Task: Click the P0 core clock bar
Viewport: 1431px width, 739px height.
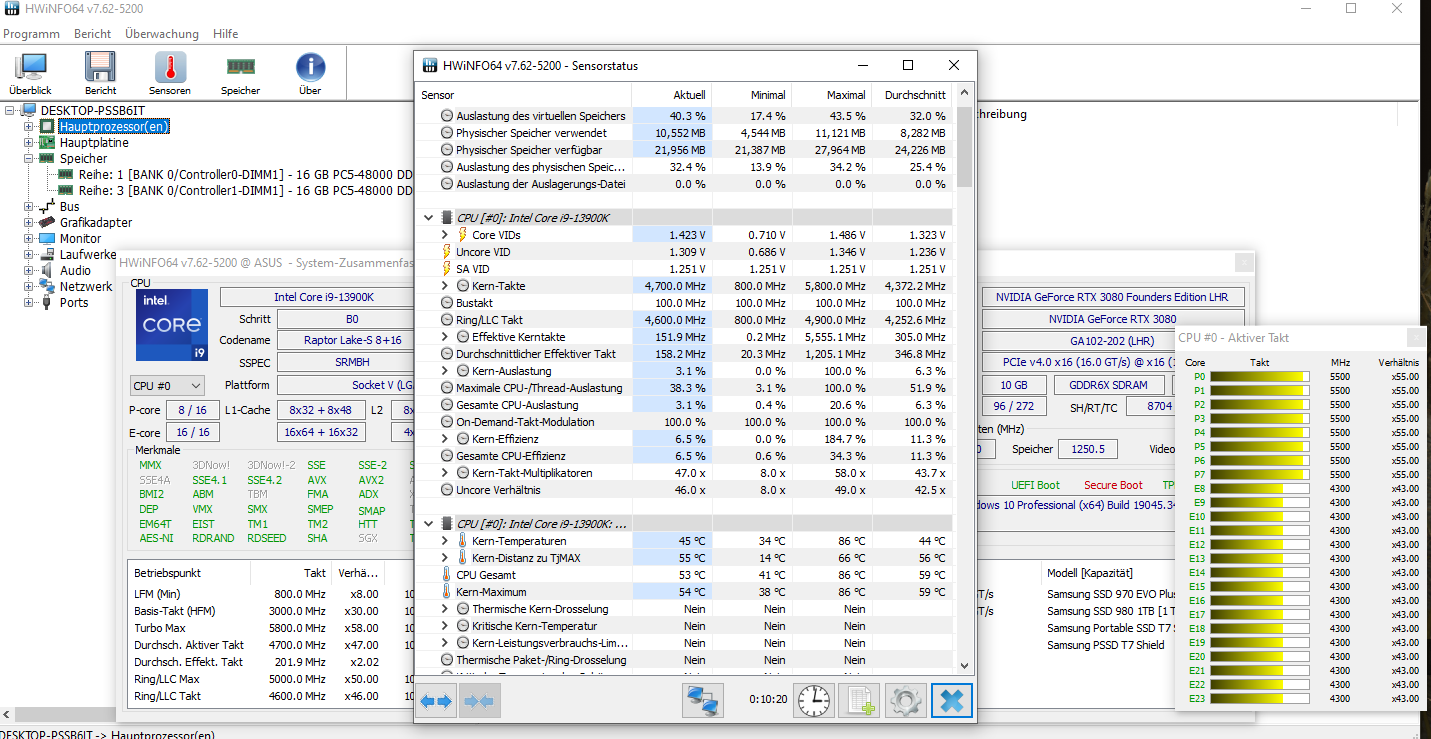Action: tap(1259, 377)
